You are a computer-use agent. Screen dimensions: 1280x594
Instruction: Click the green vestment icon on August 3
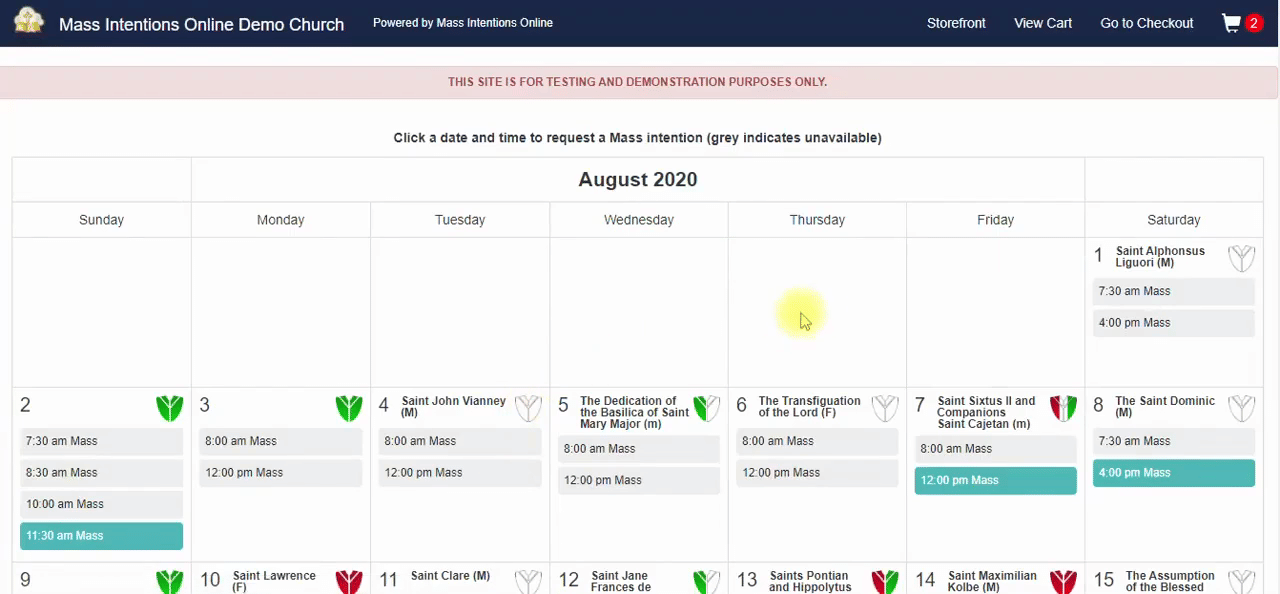click(348, 408)
